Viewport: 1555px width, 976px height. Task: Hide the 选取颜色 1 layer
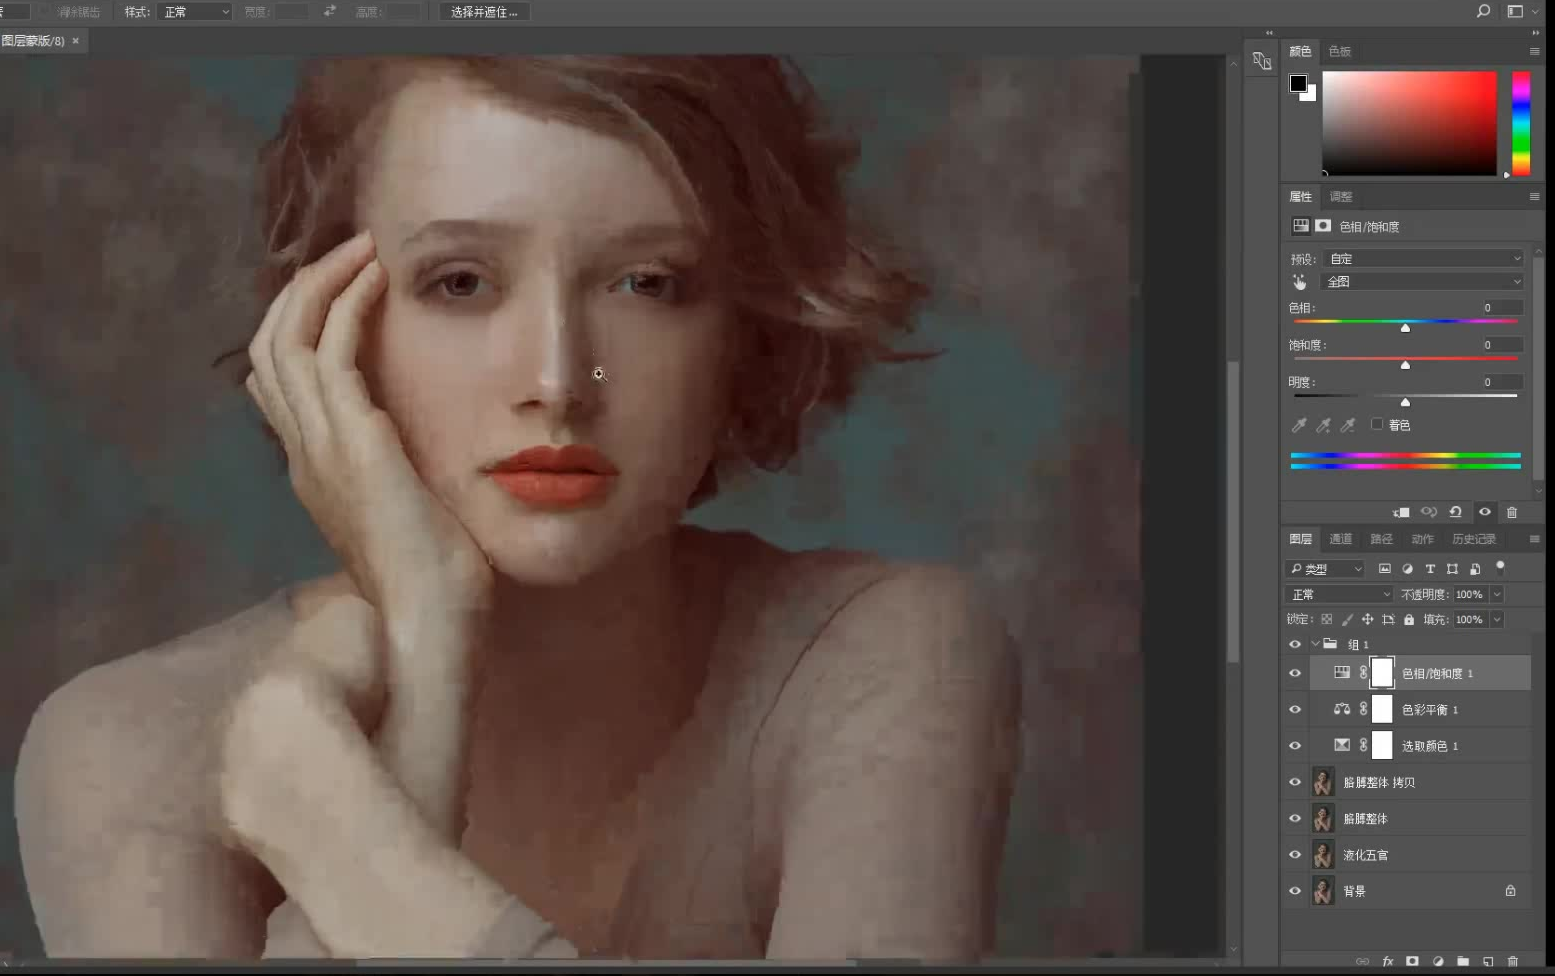point(1295,746)
